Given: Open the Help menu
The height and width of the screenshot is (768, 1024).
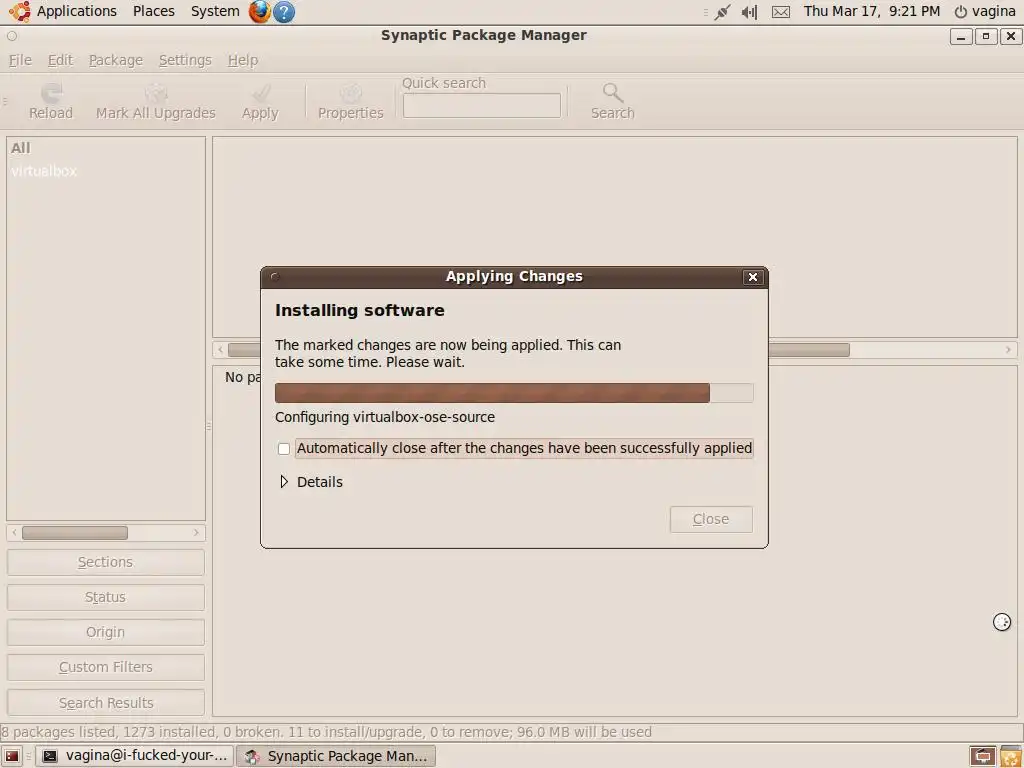Looking at the screenshot, I should click(243, 60).
